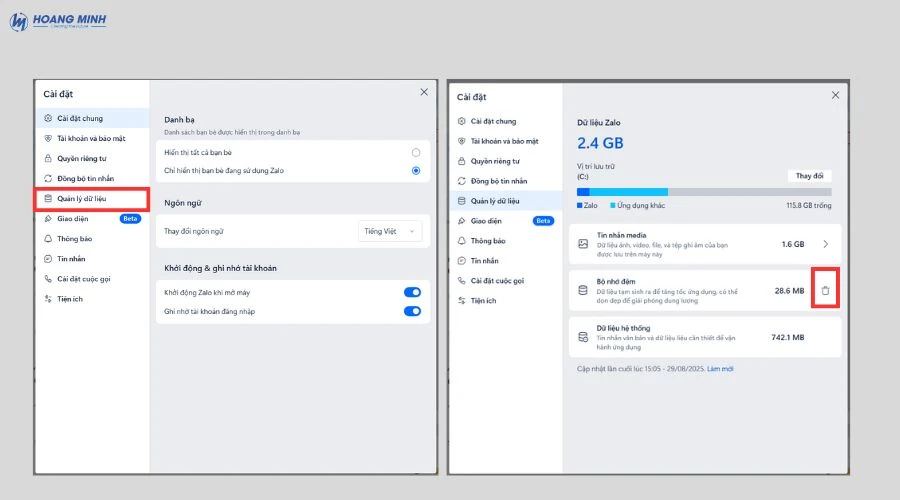Click the storage icon of Bộ nhớ đệm row
900x500 pixels.
(583, 290)
